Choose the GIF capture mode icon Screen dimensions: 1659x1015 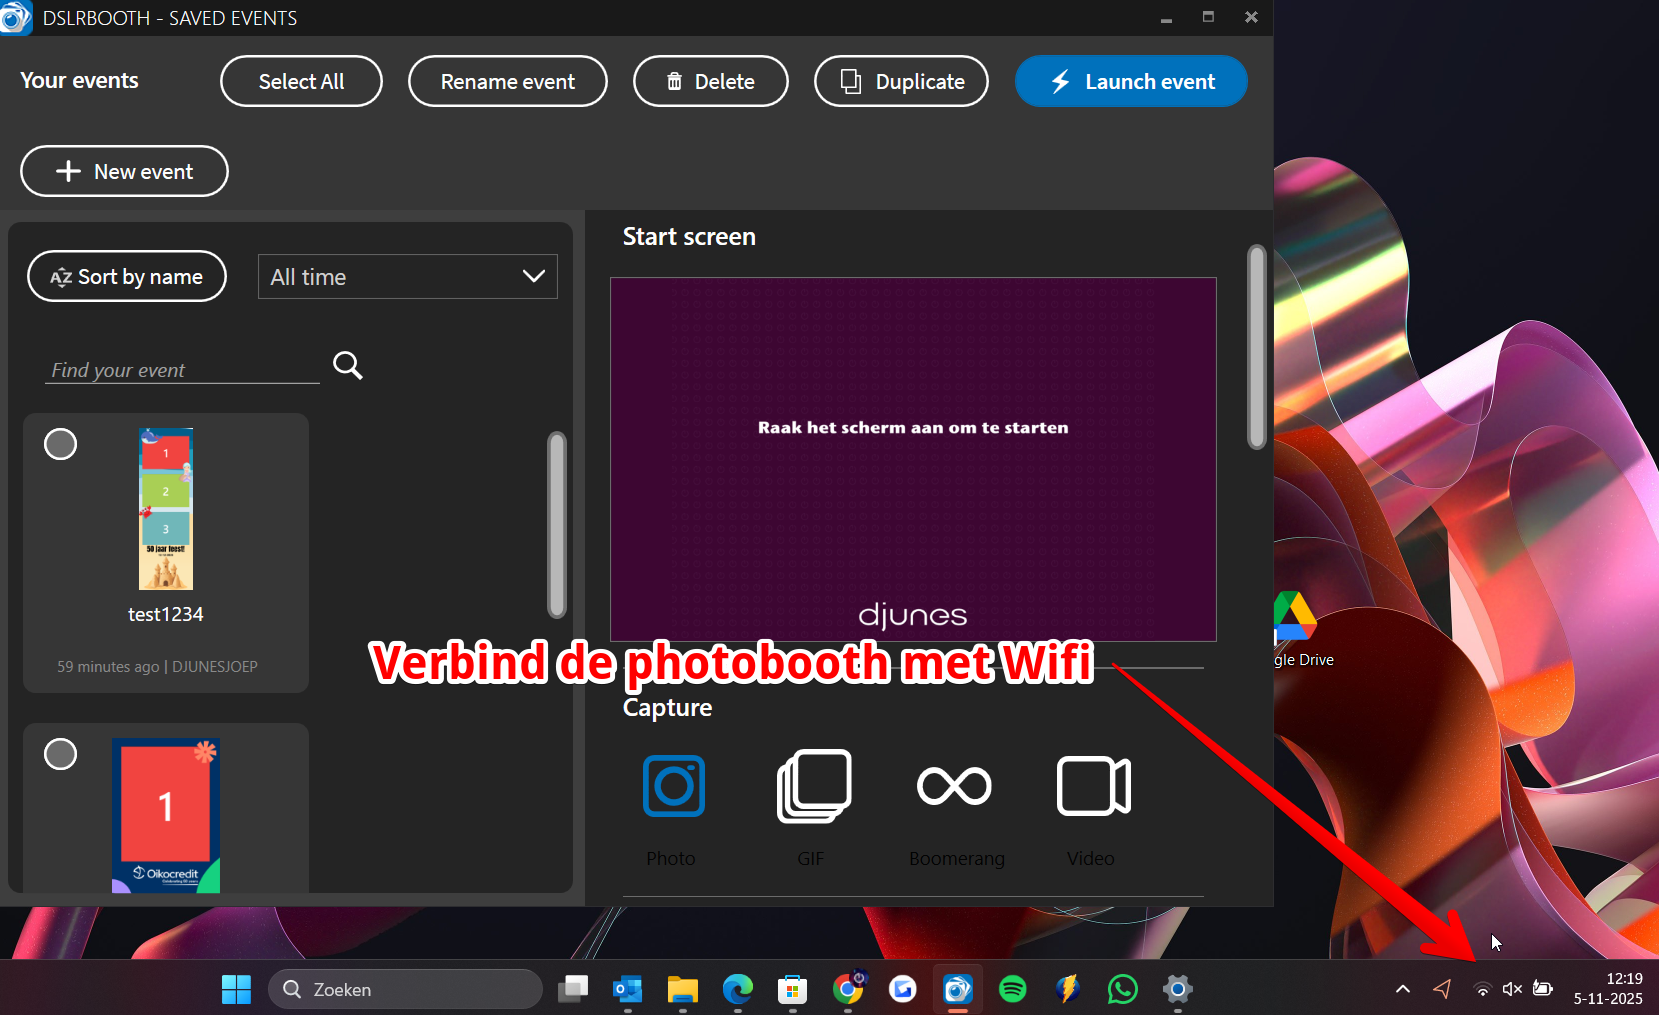(814, 787)
